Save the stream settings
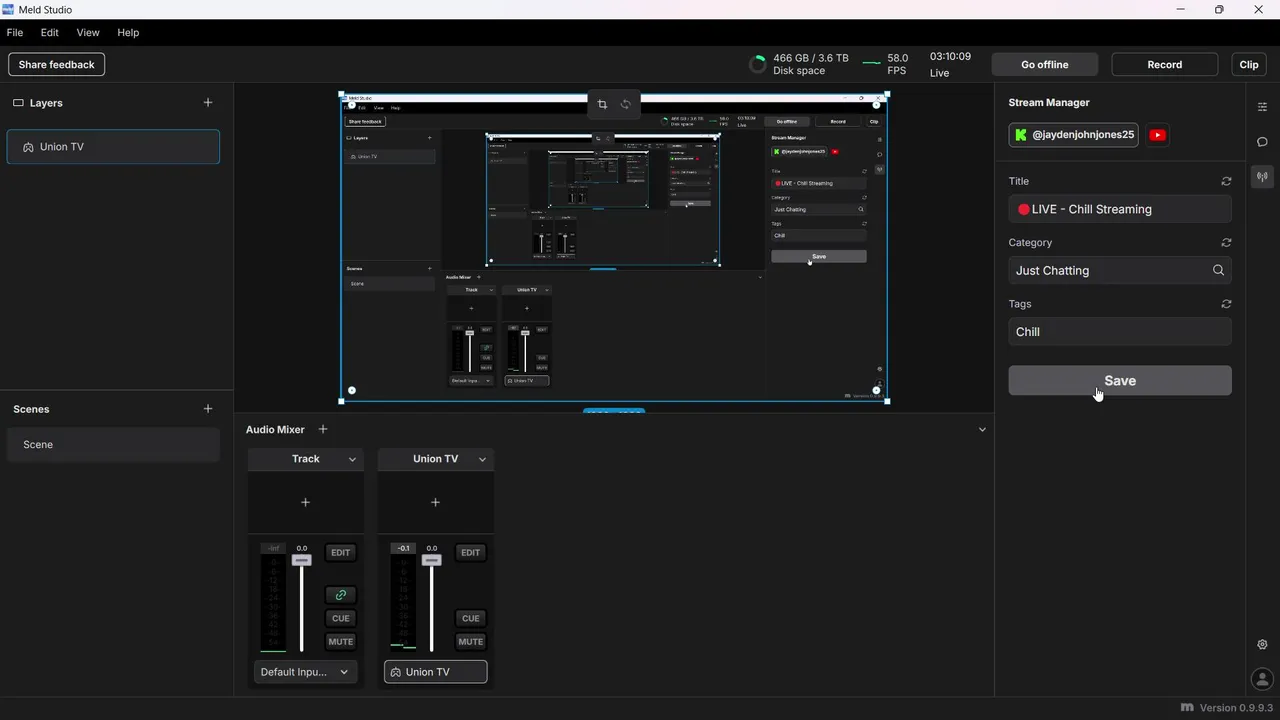This screenshot has width=1280, height=720. click(1120, 381)
